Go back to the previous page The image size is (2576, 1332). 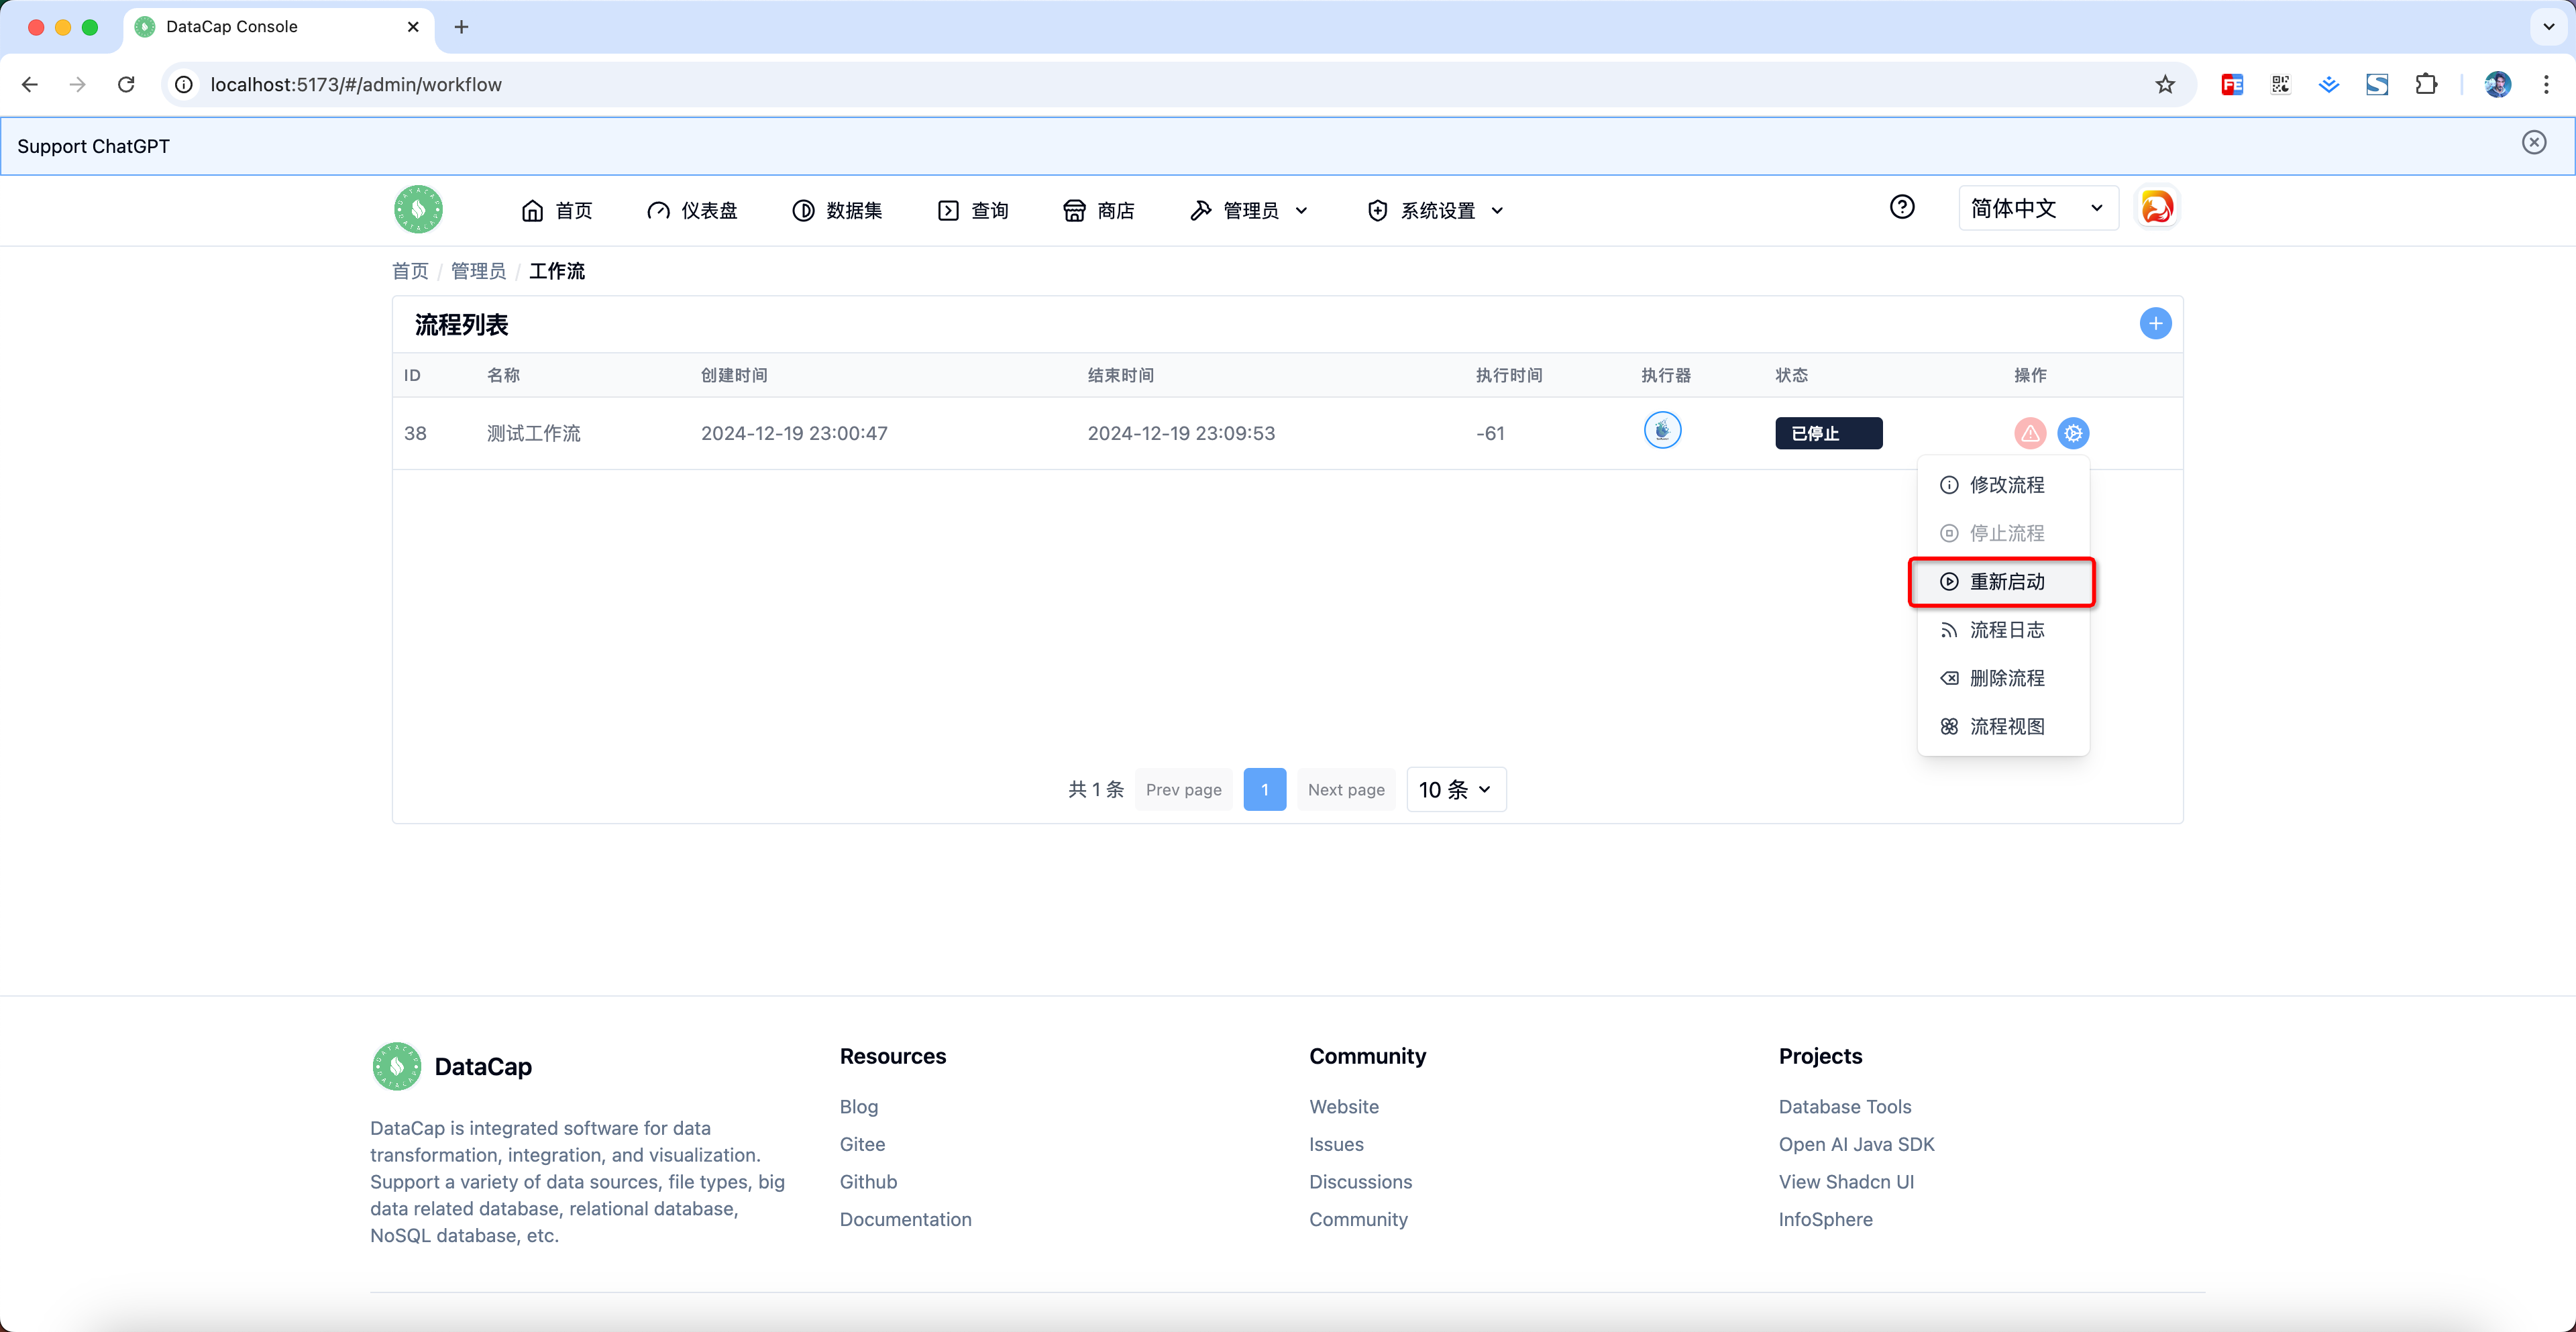coord(30,85)
